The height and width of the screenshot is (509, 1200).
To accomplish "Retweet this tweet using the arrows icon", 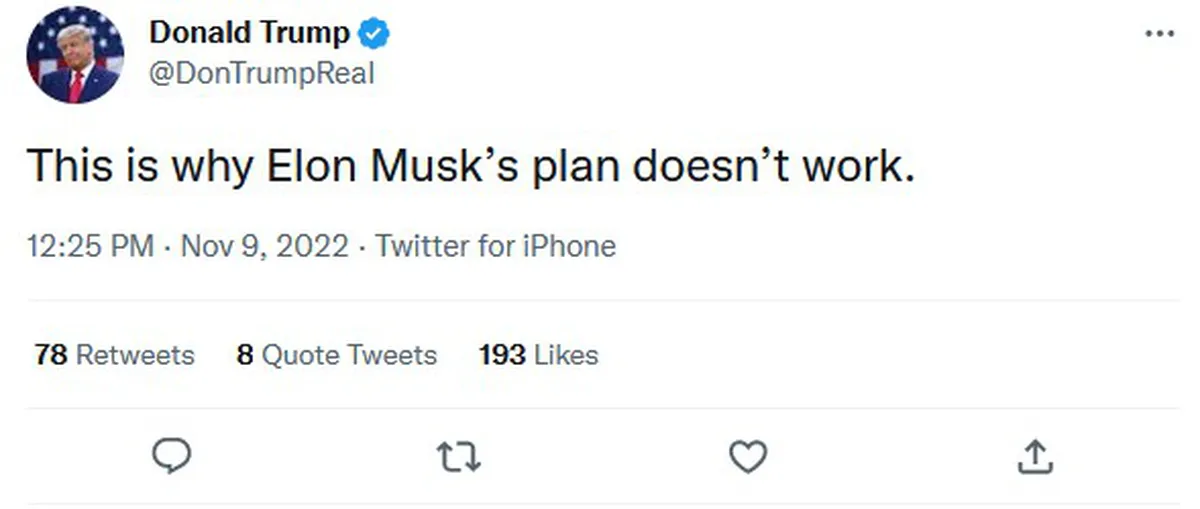I will [x=460, y=457].
